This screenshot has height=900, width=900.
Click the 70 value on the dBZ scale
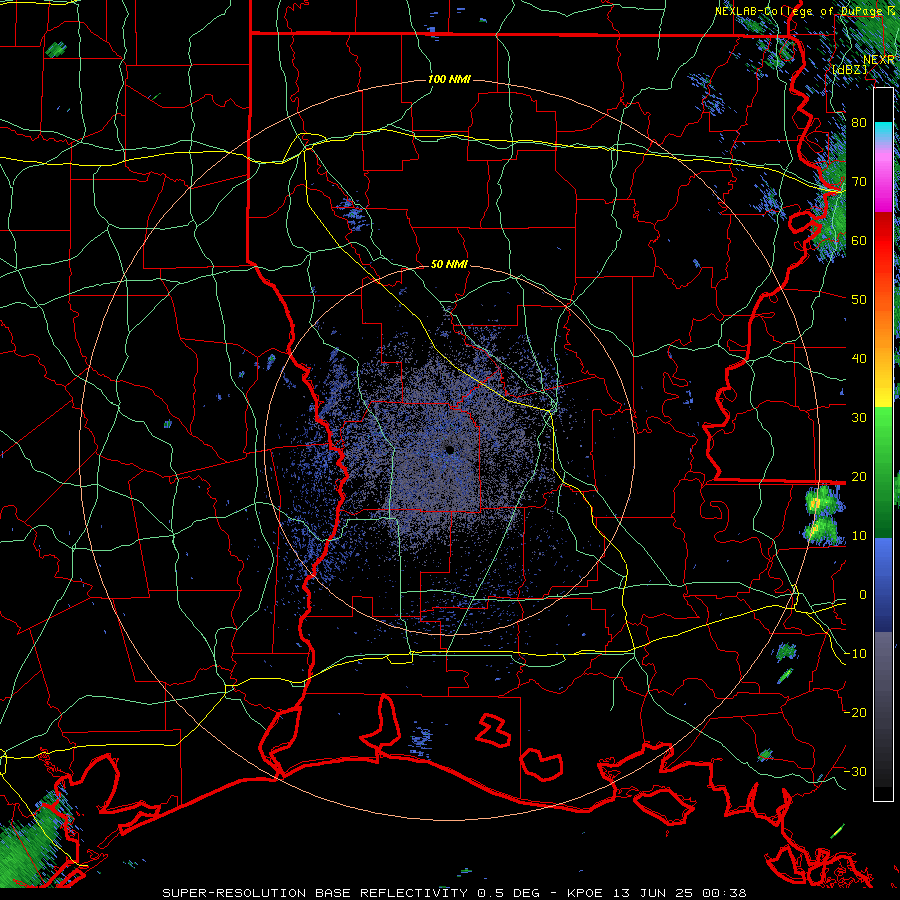[859, 181]
